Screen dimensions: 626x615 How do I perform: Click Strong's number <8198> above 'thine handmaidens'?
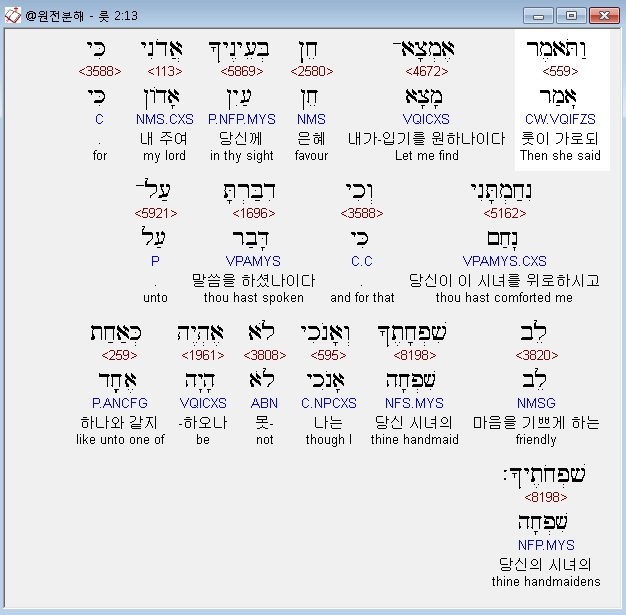point(546,498)
